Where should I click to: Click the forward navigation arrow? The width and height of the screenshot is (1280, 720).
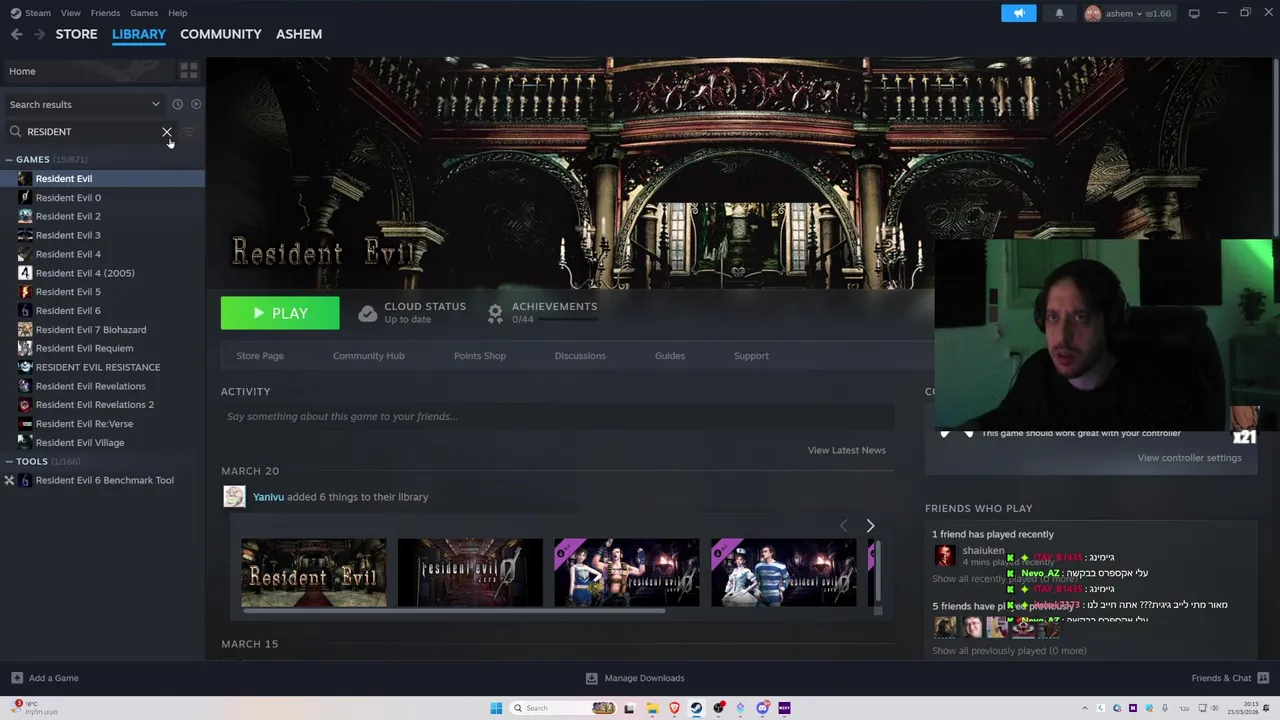[39, 34]
